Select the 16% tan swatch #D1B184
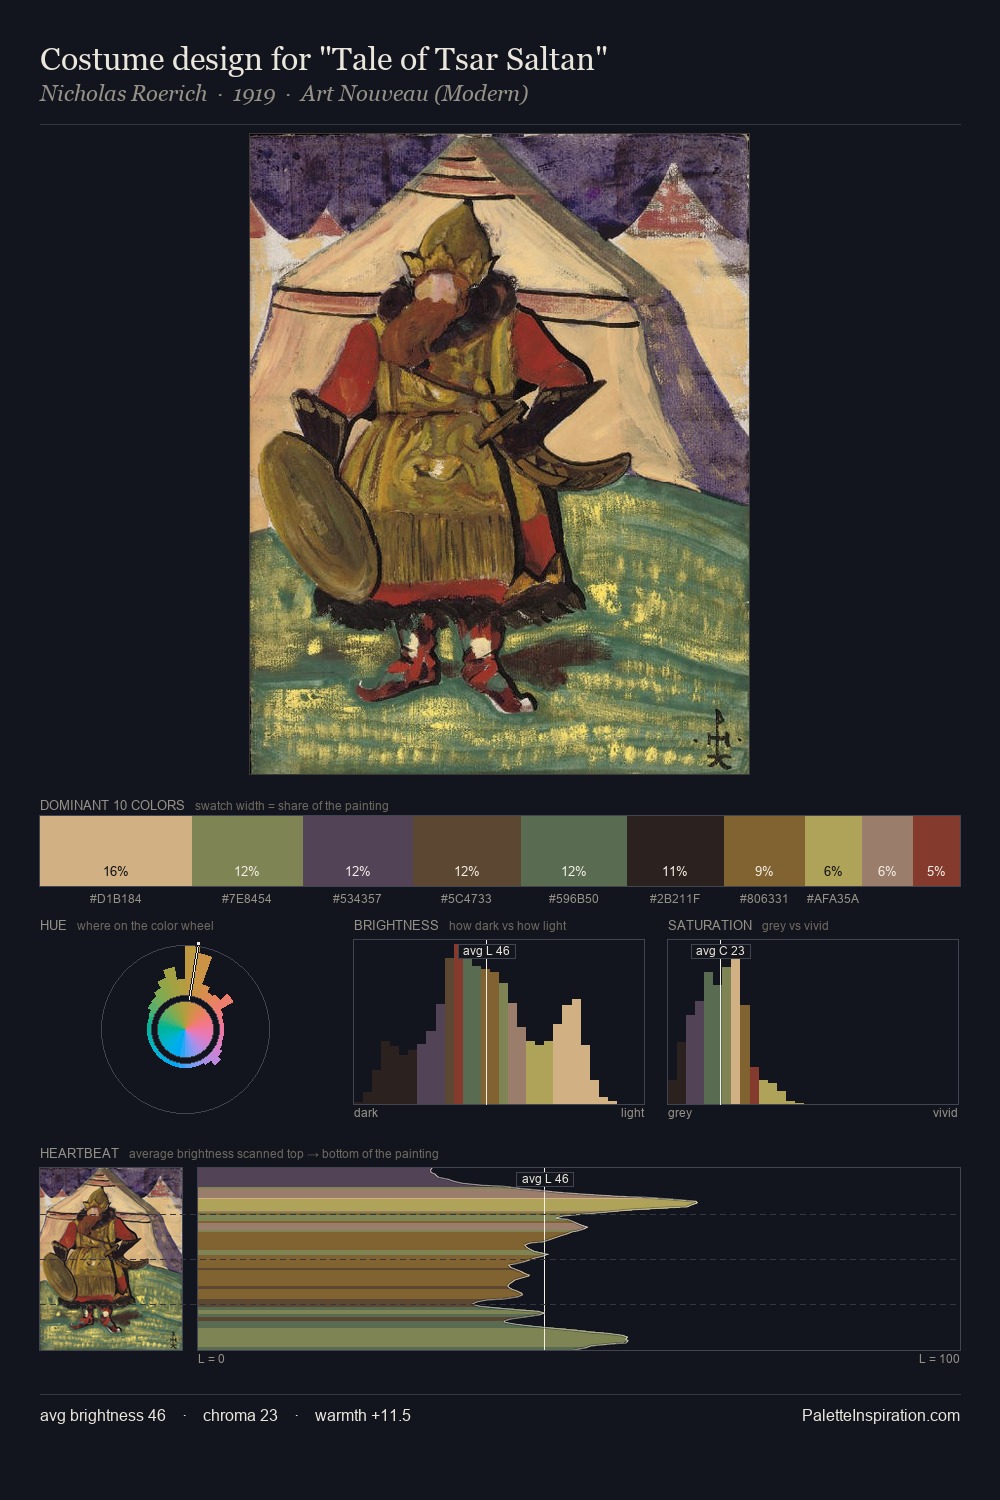Viewport: 1000px width, 1500px height. [x=116, y=851]
